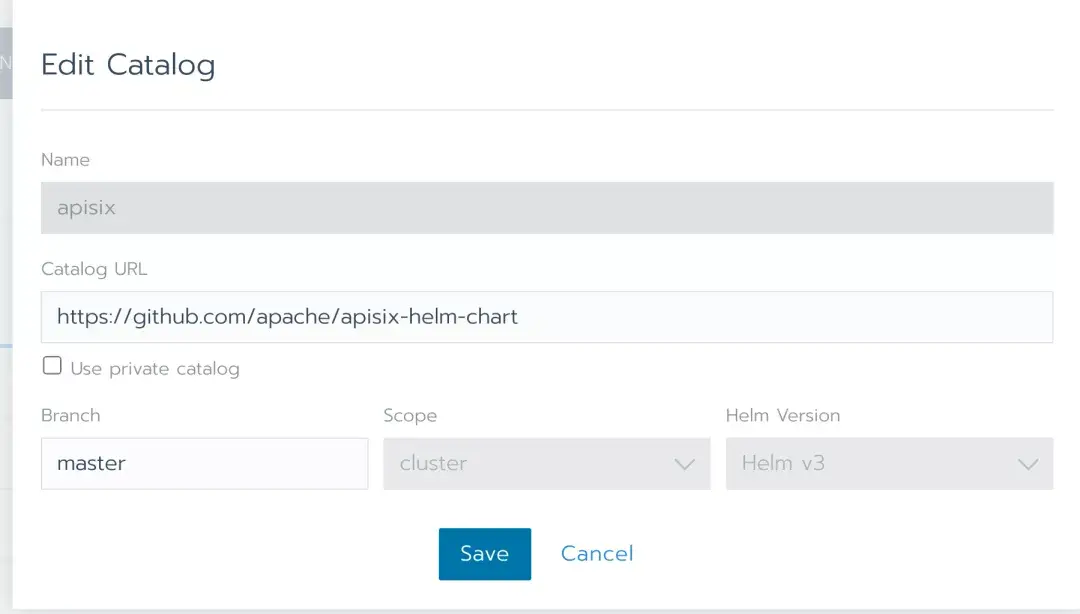This screenshot has width=1080, height=614.
Task: Click the Branch field containing master
Action: point(204,463)
